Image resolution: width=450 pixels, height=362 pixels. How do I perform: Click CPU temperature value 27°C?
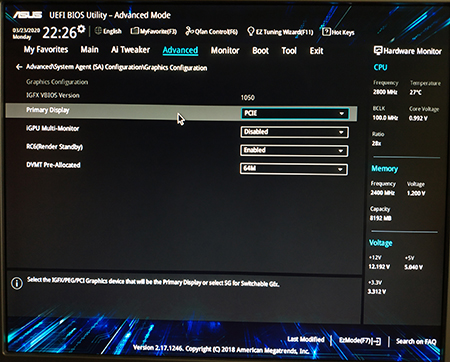(x=415, y=92)
